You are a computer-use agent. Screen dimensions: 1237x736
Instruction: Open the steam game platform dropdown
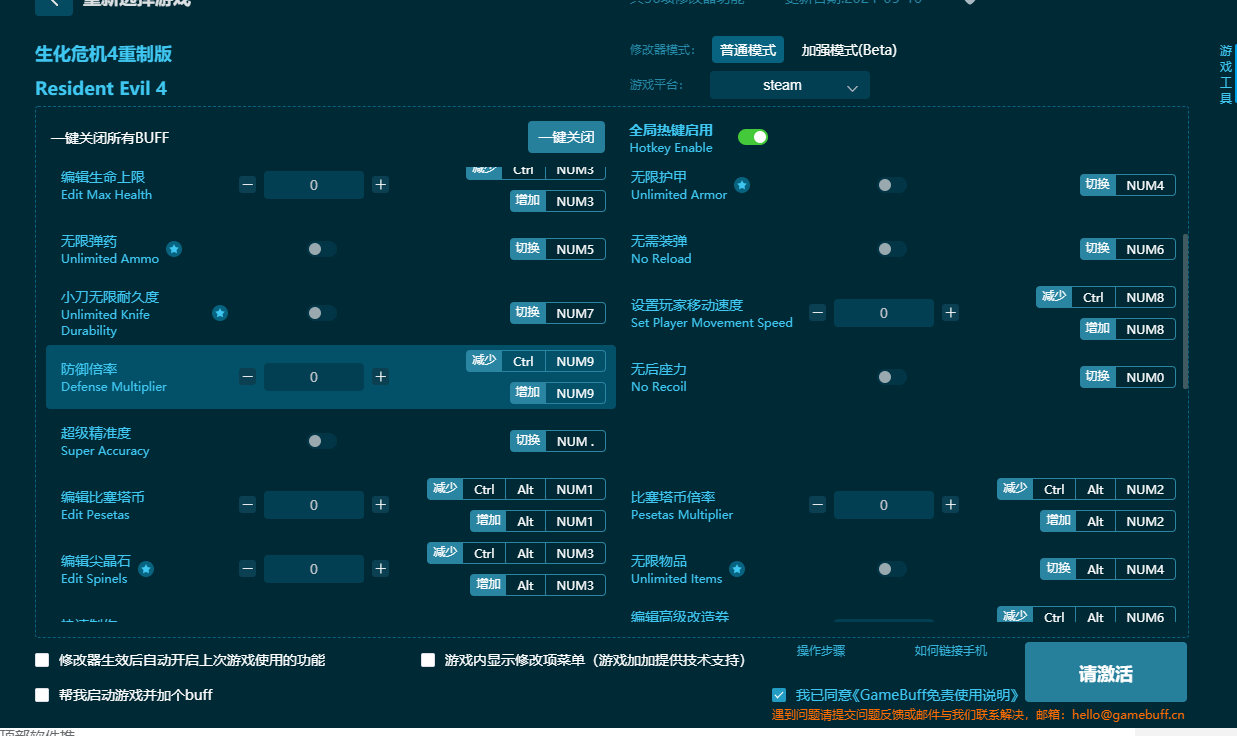coord(790,85)
